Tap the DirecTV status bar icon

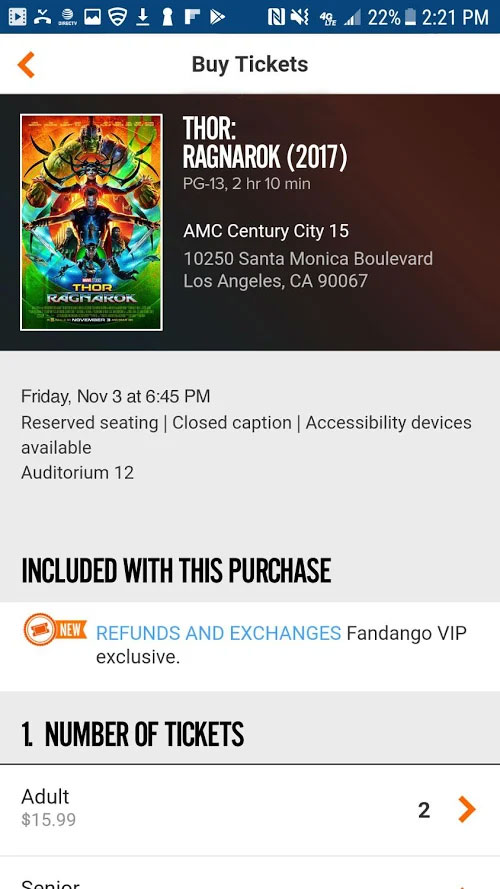click(67, 17)
